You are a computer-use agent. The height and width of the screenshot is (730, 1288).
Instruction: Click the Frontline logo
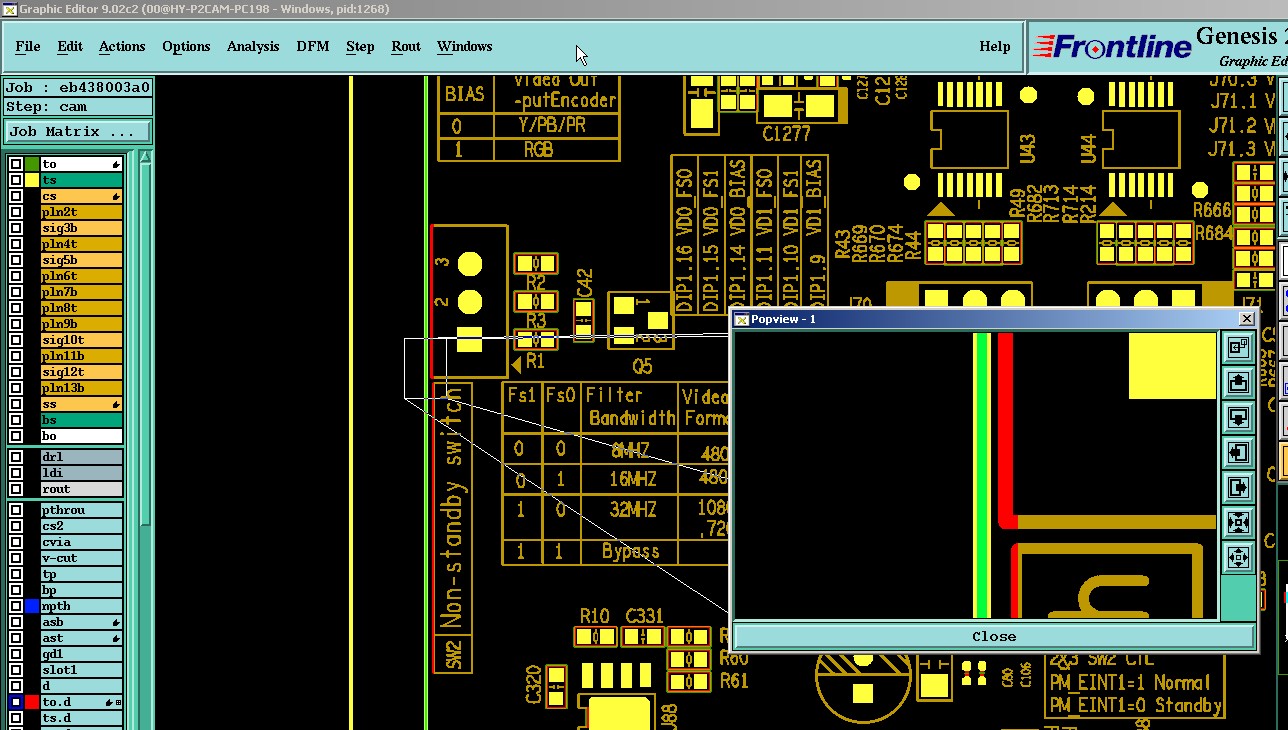pyautogui.click(x=1112, y=46)
